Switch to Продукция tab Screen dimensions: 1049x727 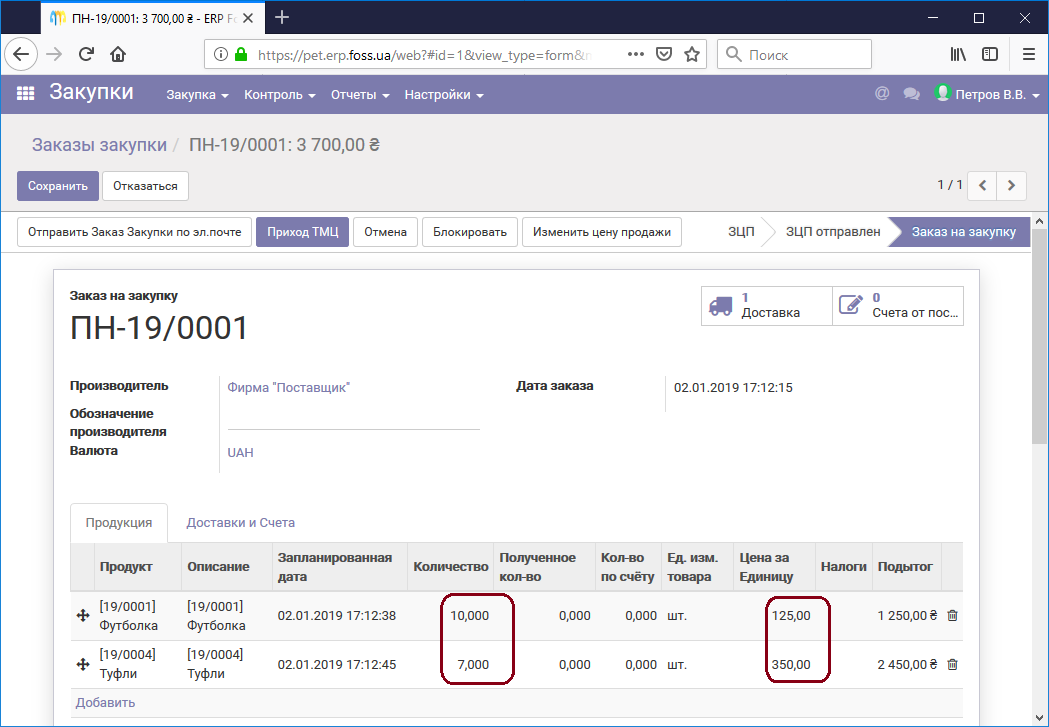point(118,522)
